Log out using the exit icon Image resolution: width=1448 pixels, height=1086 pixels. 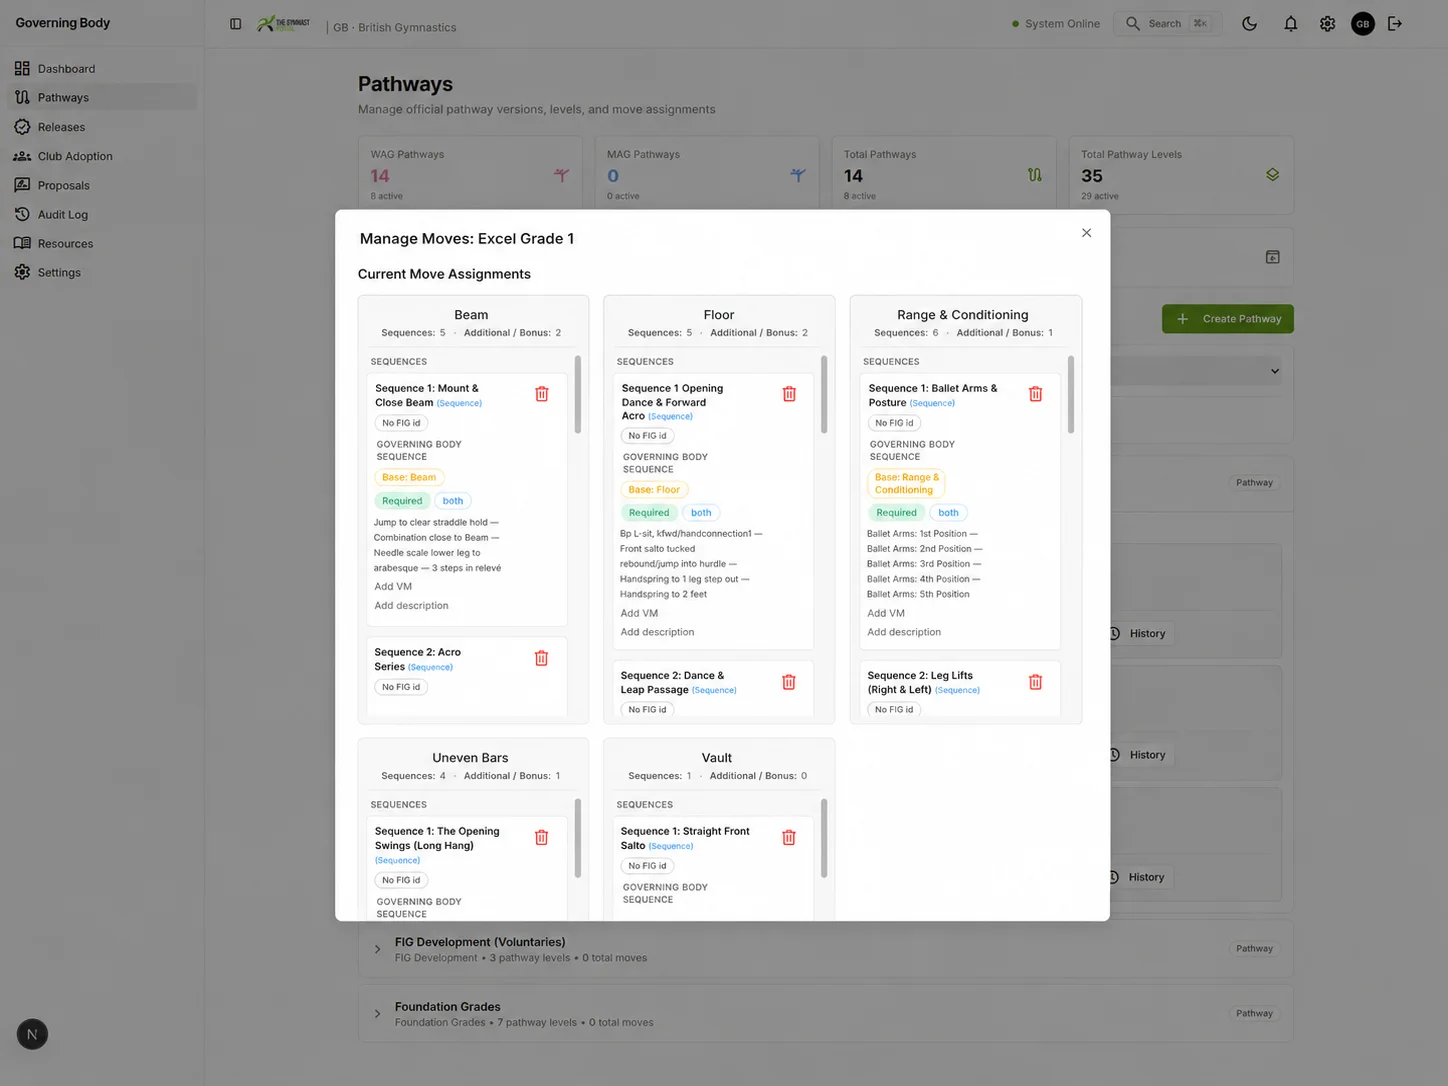coord(1395,24)
